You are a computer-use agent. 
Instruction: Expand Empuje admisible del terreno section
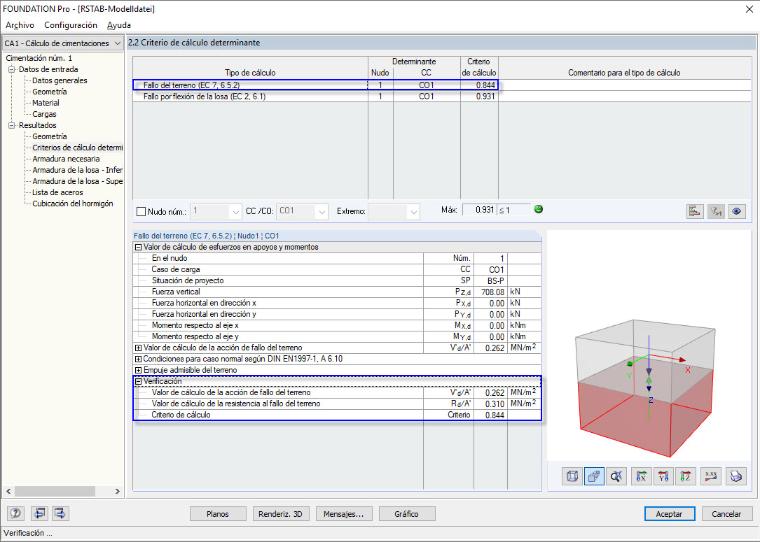coord(138,370)
